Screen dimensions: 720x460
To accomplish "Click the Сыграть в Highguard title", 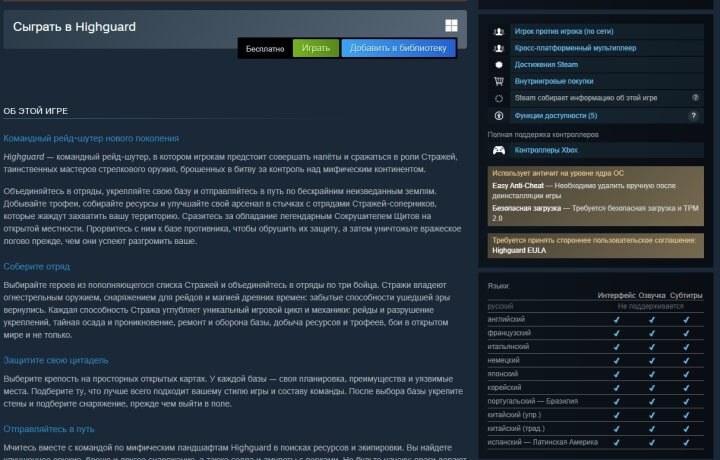I will [x=74, y=27].
